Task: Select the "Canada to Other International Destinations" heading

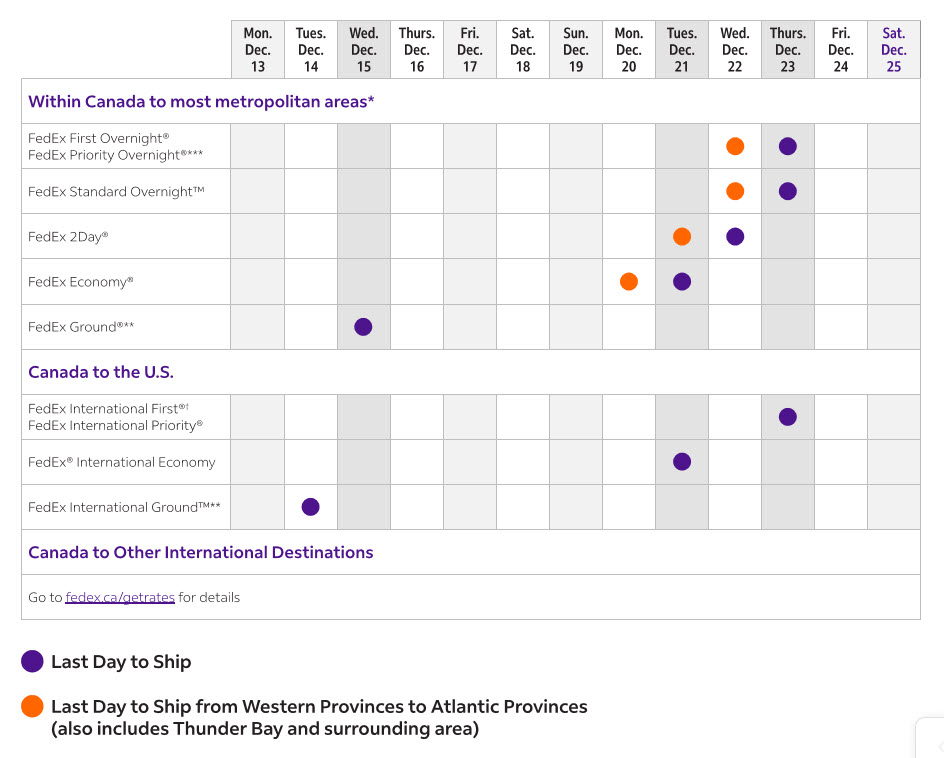Action: [200, 552]
